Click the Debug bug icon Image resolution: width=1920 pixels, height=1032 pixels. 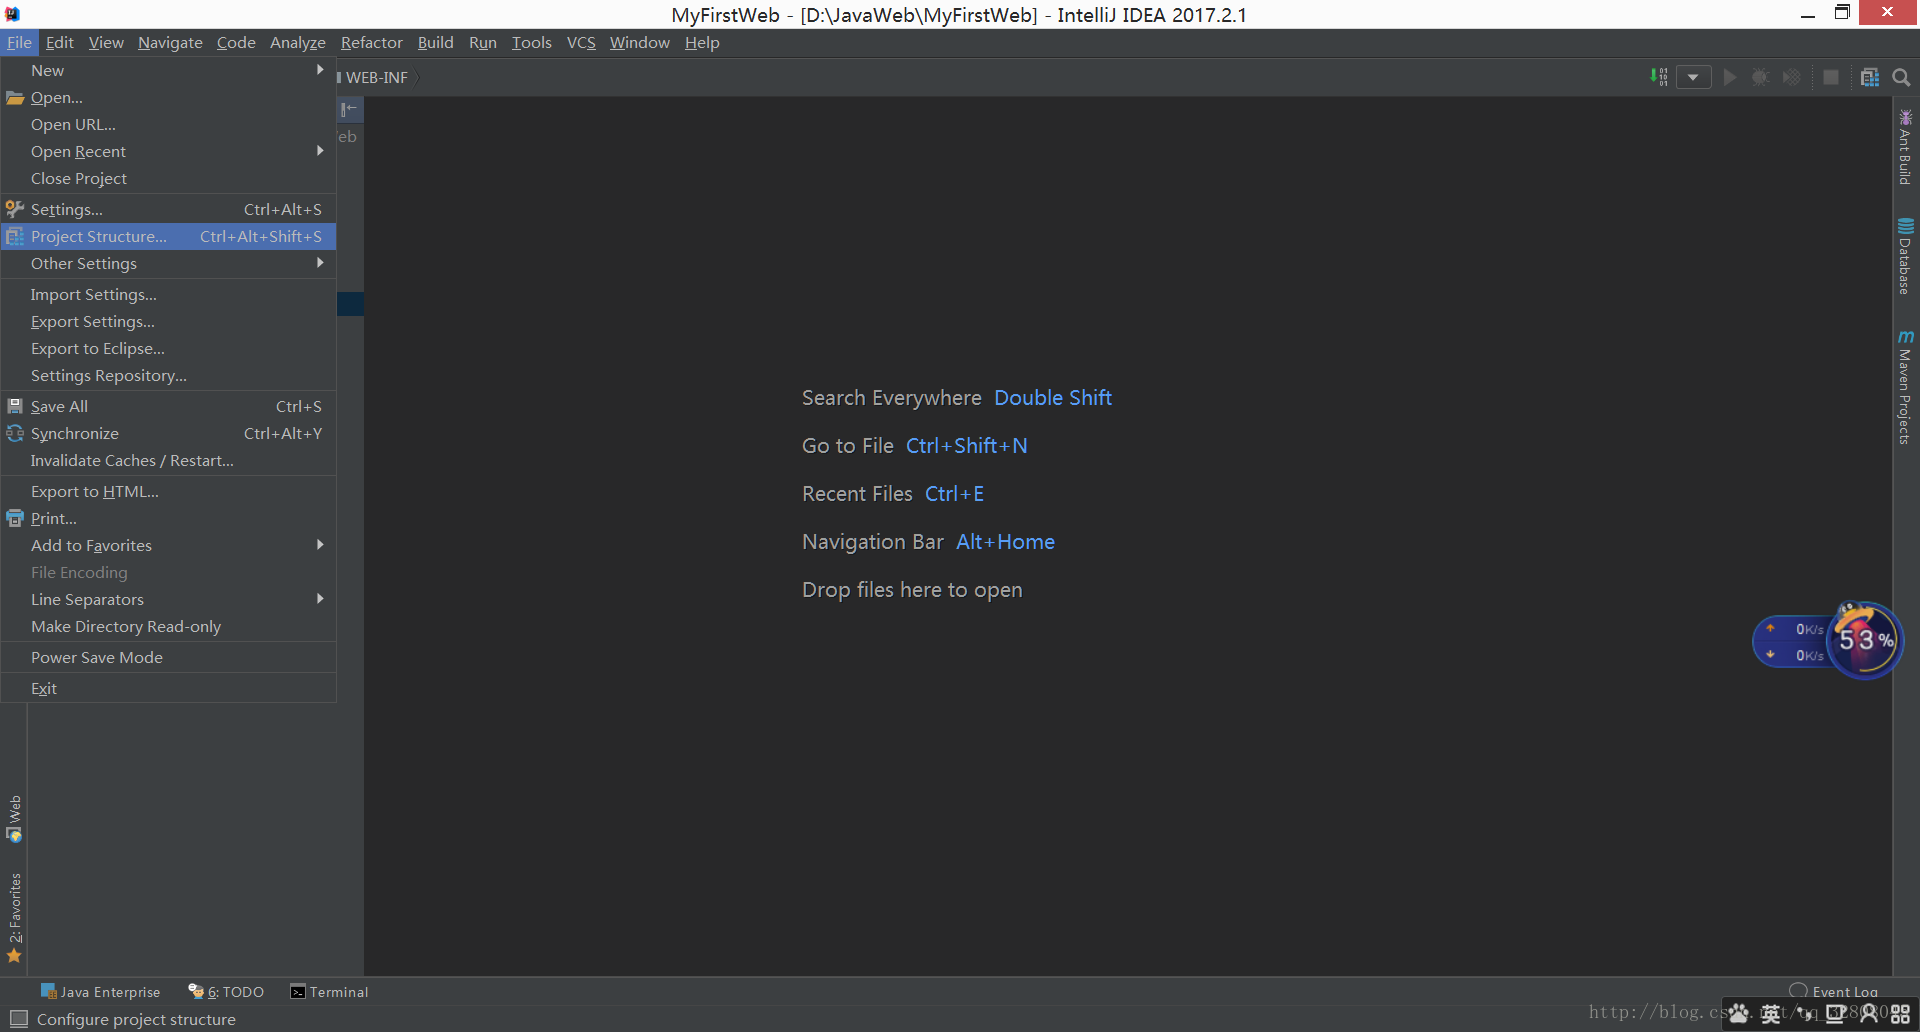coord(1761,77)
